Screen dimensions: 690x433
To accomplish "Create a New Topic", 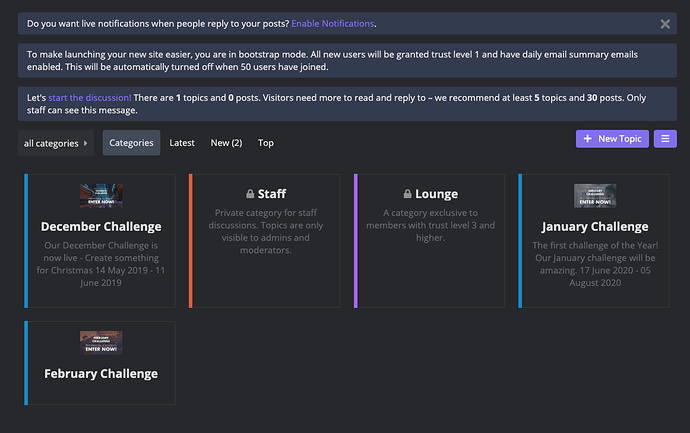I will [612, 139].
